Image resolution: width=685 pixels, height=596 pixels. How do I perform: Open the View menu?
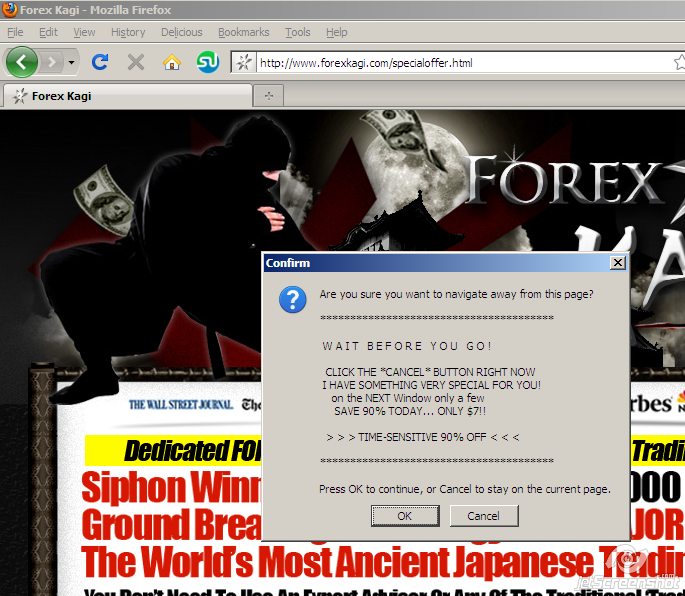84,32
